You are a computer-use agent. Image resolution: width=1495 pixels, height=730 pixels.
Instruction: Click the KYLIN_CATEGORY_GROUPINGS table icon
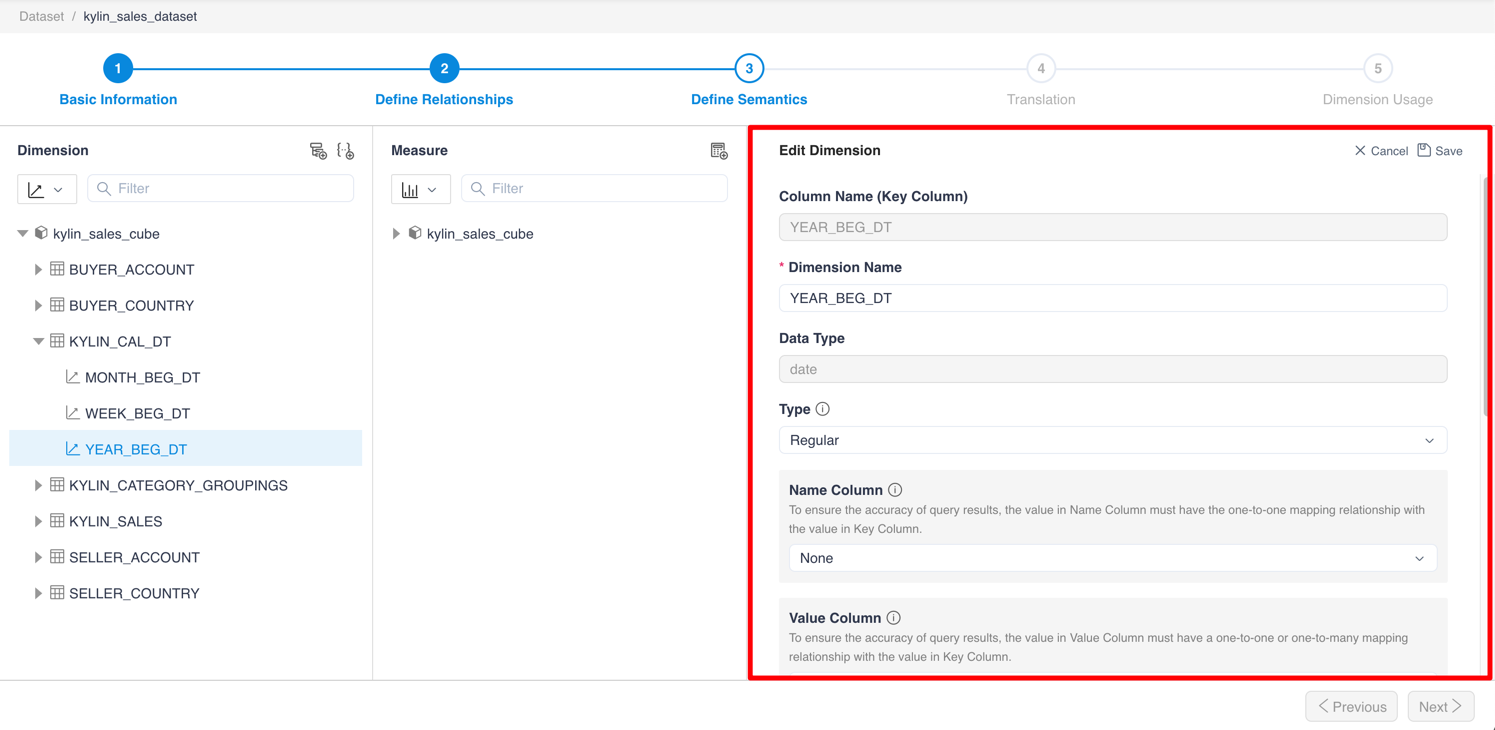tap(57, 485)
